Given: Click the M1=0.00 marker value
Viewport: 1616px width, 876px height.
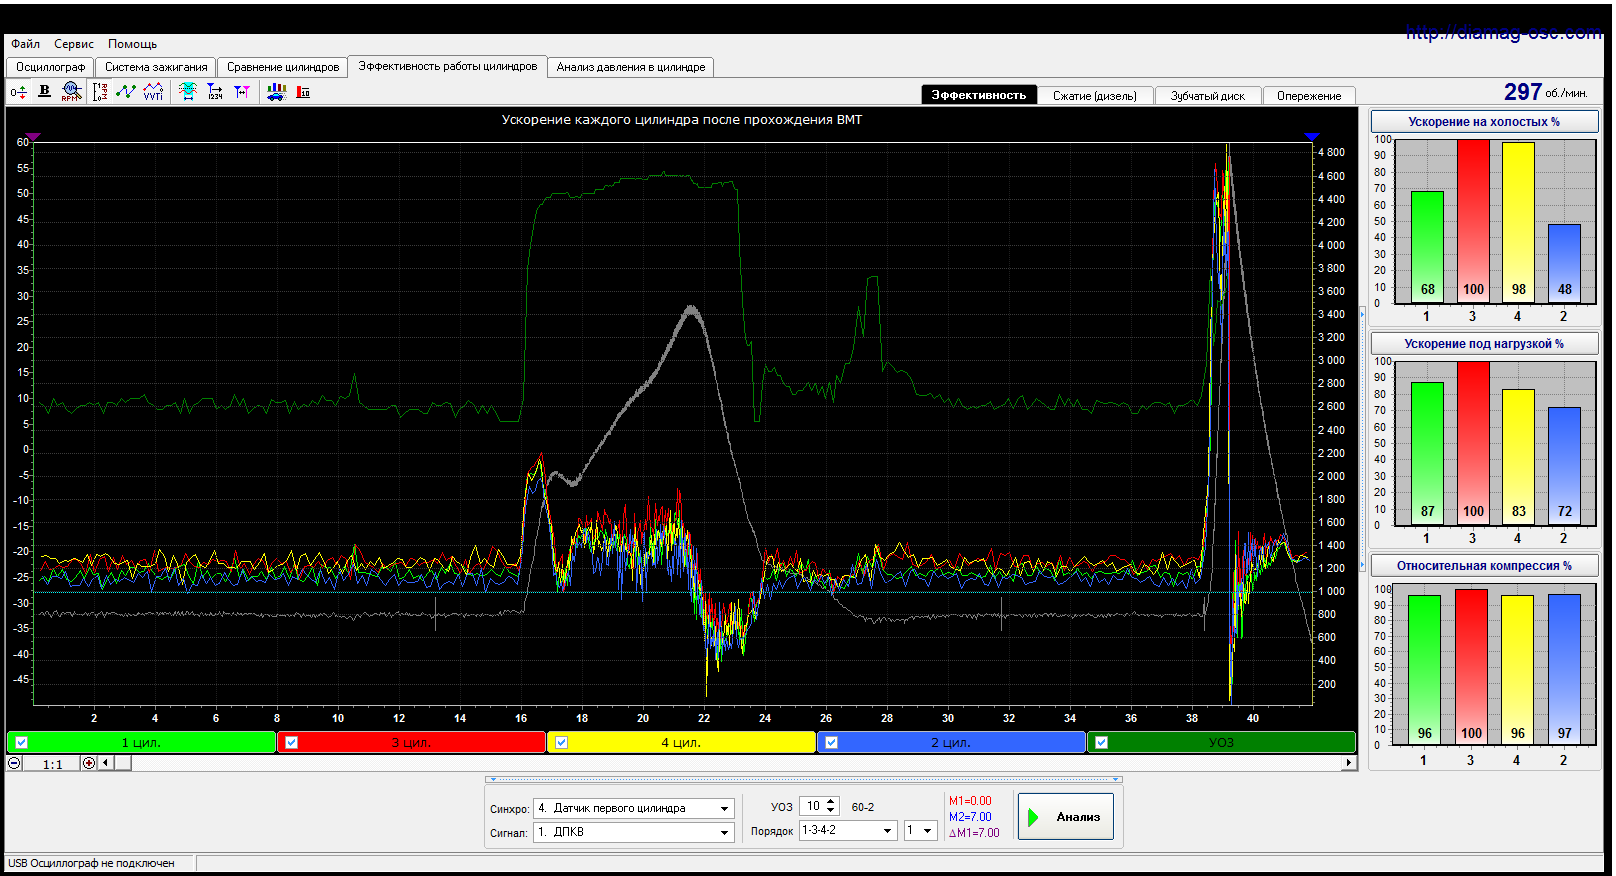Looking at the screenshot, I should (x=970, y=801).
